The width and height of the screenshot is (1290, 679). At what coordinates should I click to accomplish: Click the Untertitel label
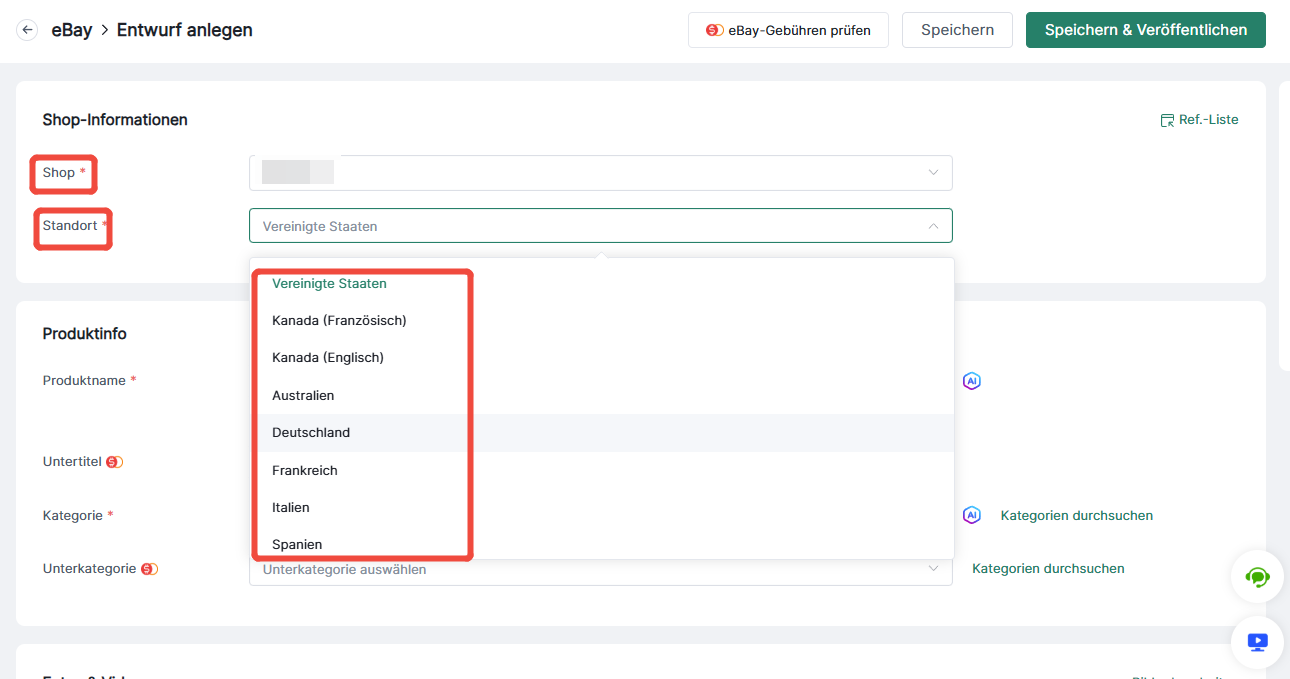click(72, 462)
